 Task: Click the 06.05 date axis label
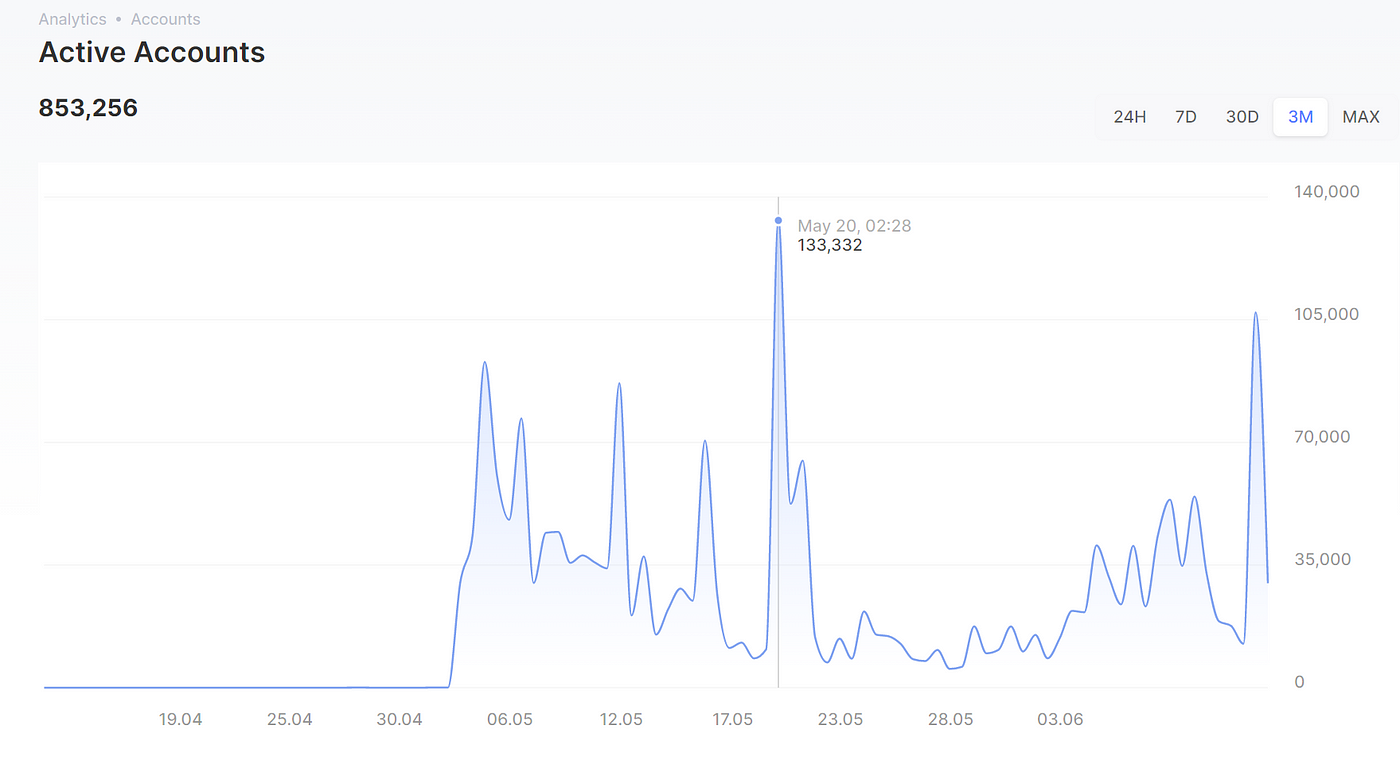click(510, 719)
